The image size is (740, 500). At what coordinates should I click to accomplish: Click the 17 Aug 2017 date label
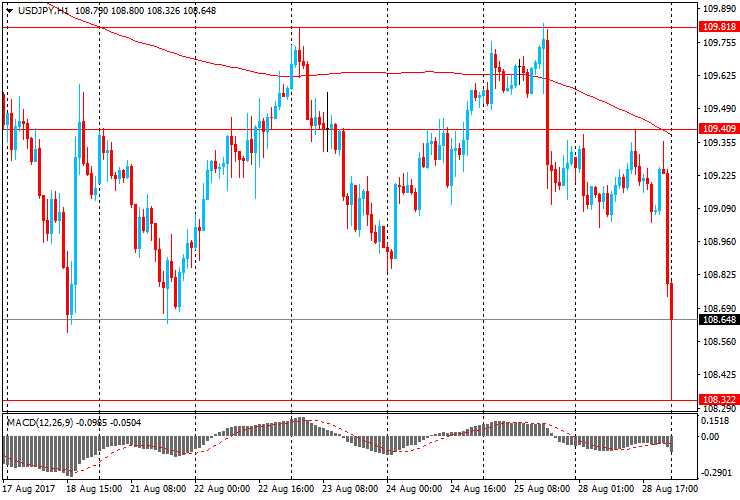29,489
